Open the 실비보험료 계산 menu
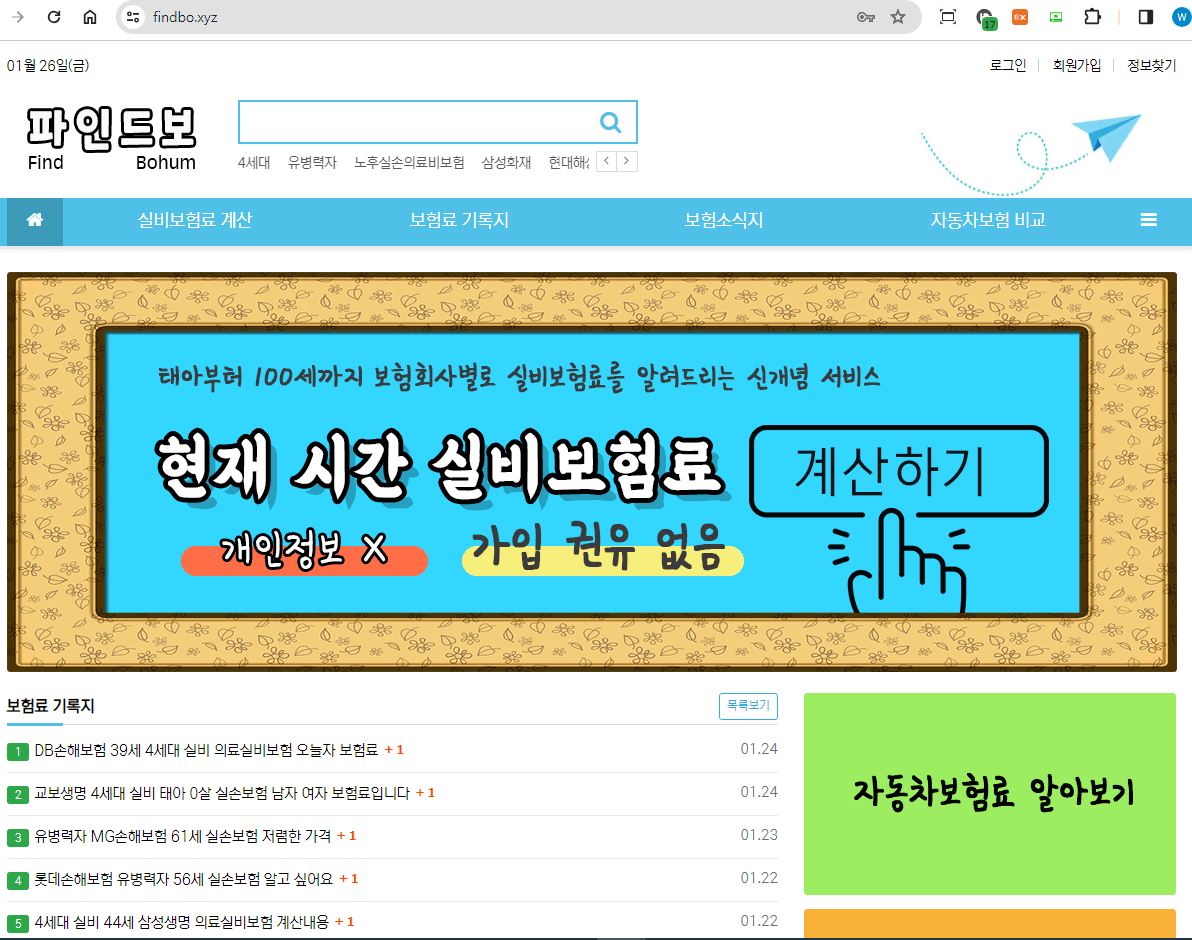Image resolution: width=1192 pixels, height=940 pixels. click(x=195, y=221)
